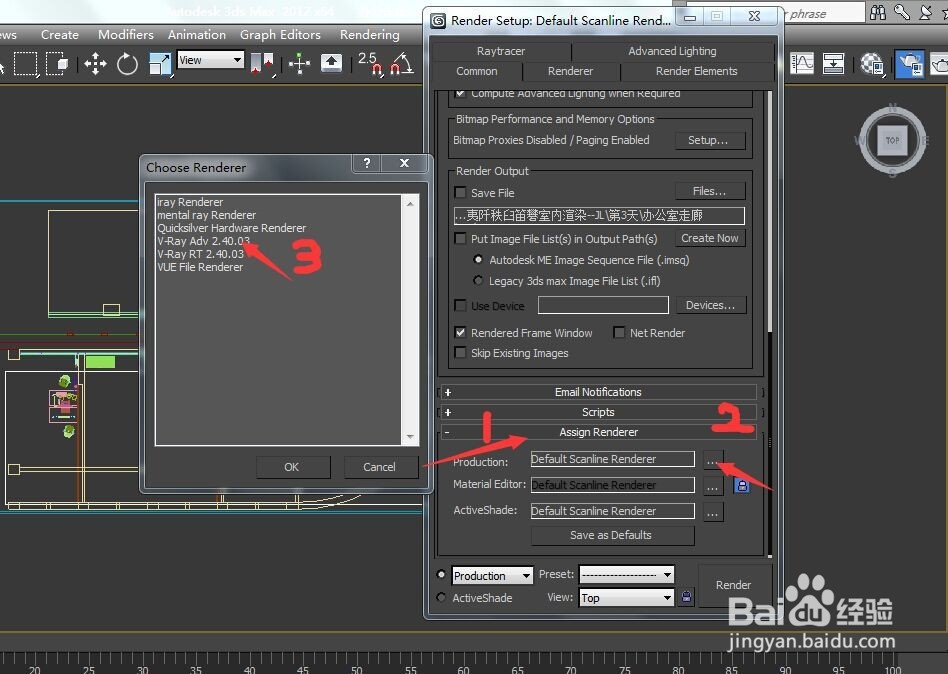Select Legacy 3ds max Image File List (.ifl)
This screenshot has height=674, width=948.
coord(478,280)
